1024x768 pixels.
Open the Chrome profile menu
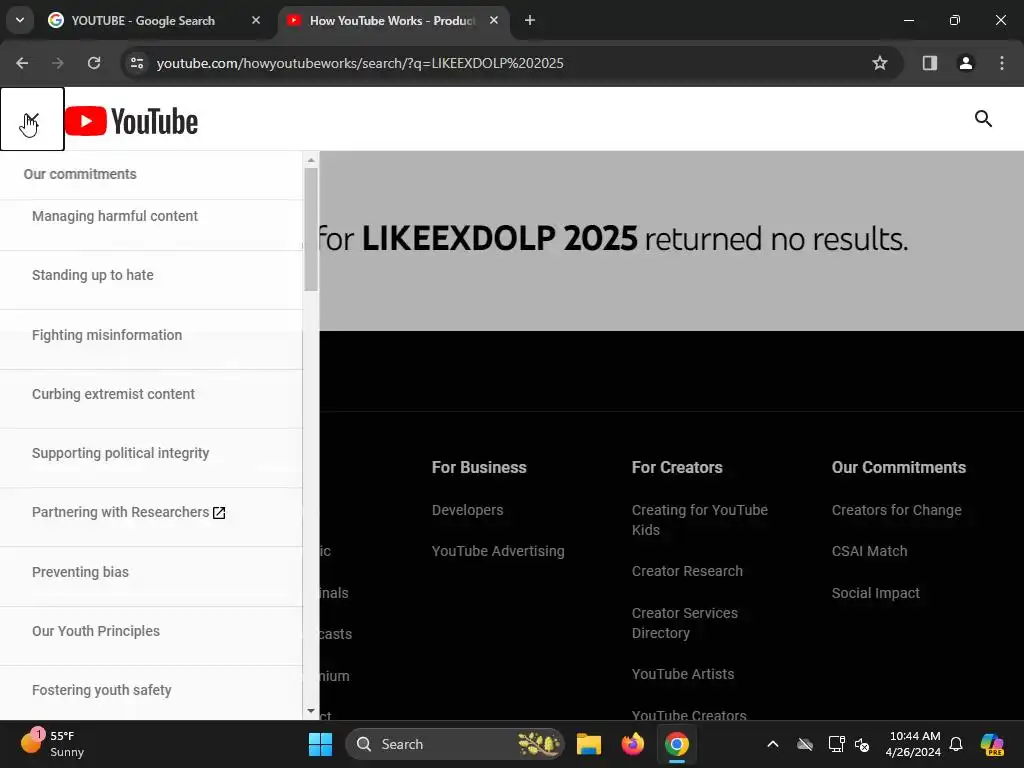[965, 63]
